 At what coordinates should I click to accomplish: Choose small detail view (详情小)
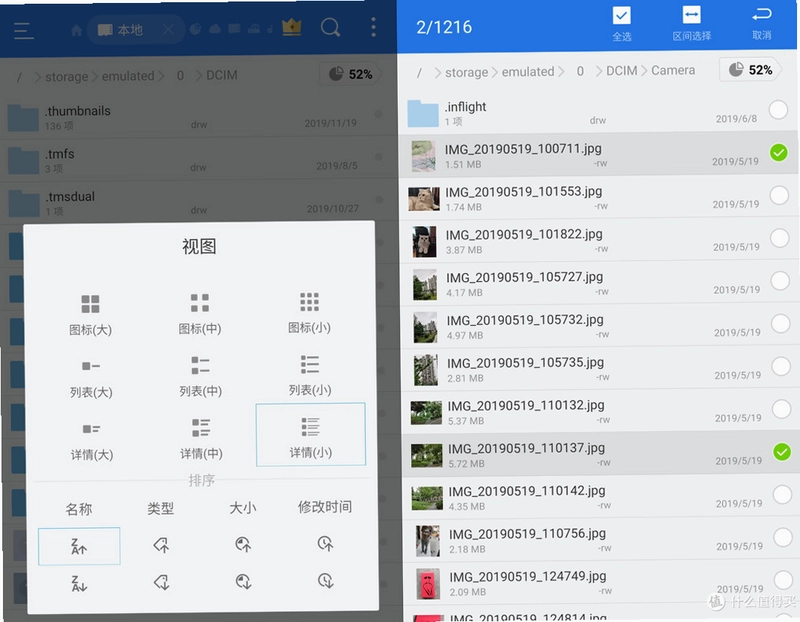(311, 435)
